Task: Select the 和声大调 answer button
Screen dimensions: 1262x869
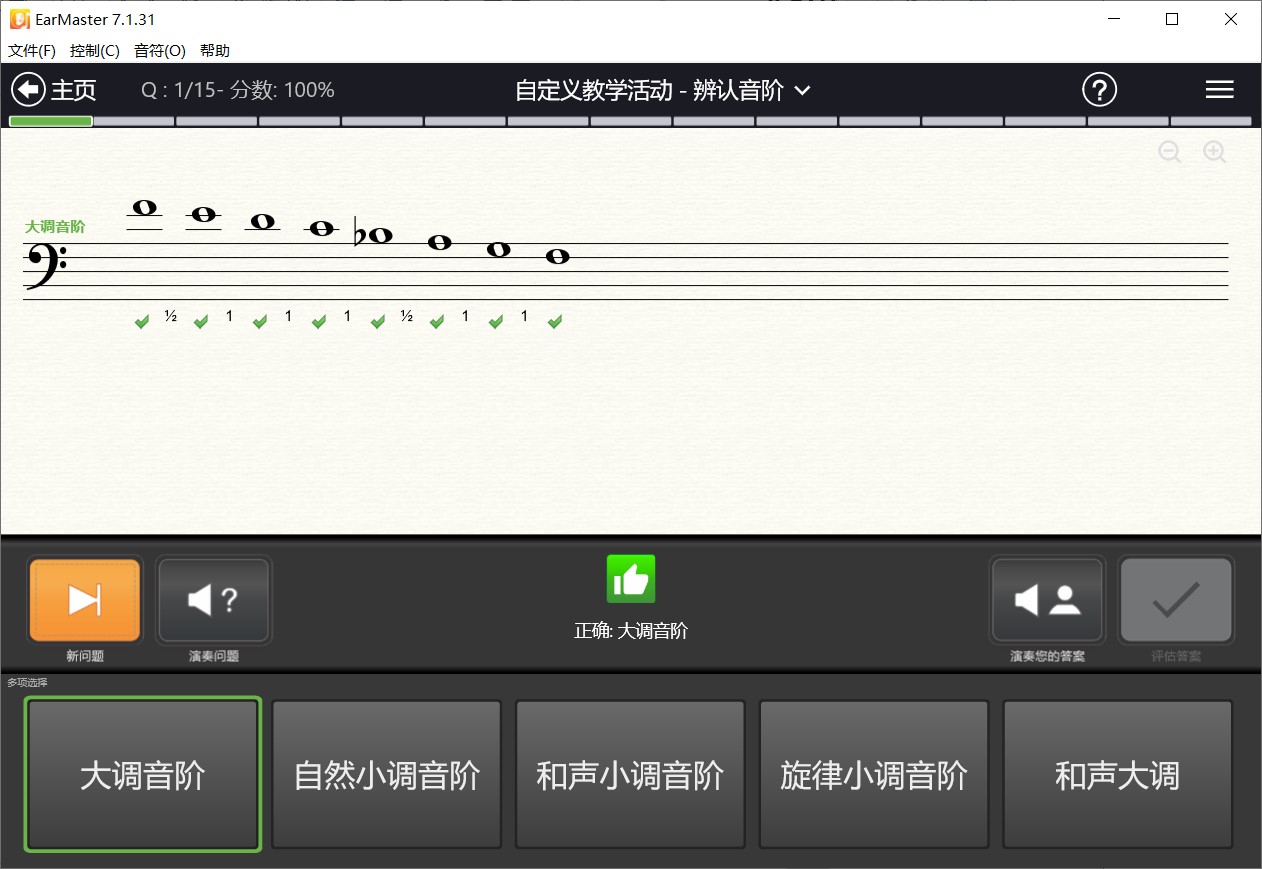Action: pyautogui.click(x=1117, y=774)
